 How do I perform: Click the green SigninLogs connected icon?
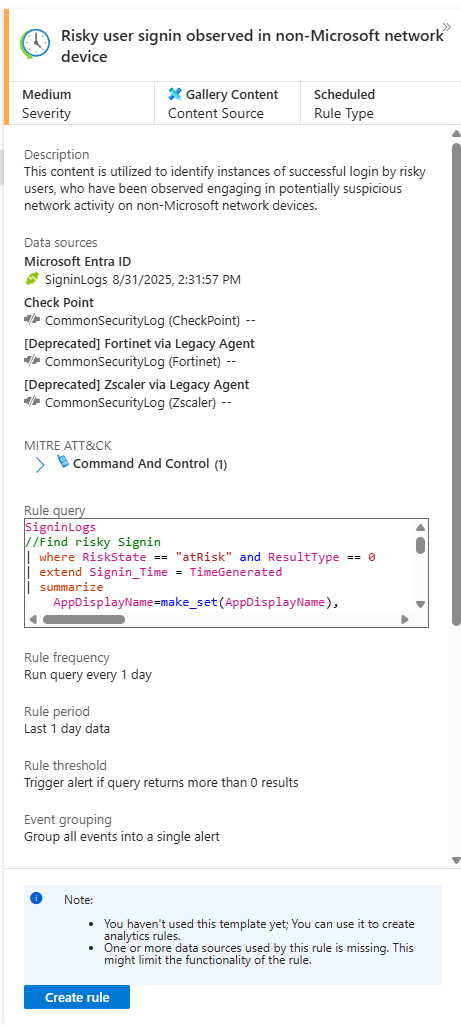(x=32, y=279)
